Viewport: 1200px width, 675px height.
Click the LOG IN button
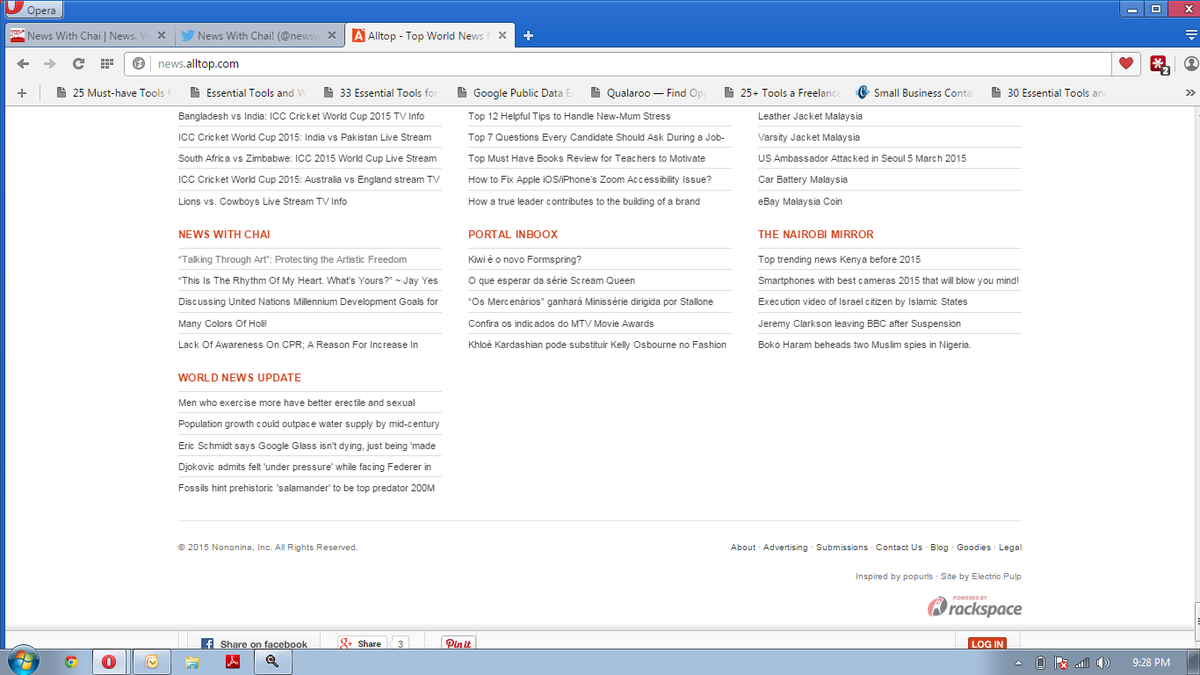click(987, 644)
